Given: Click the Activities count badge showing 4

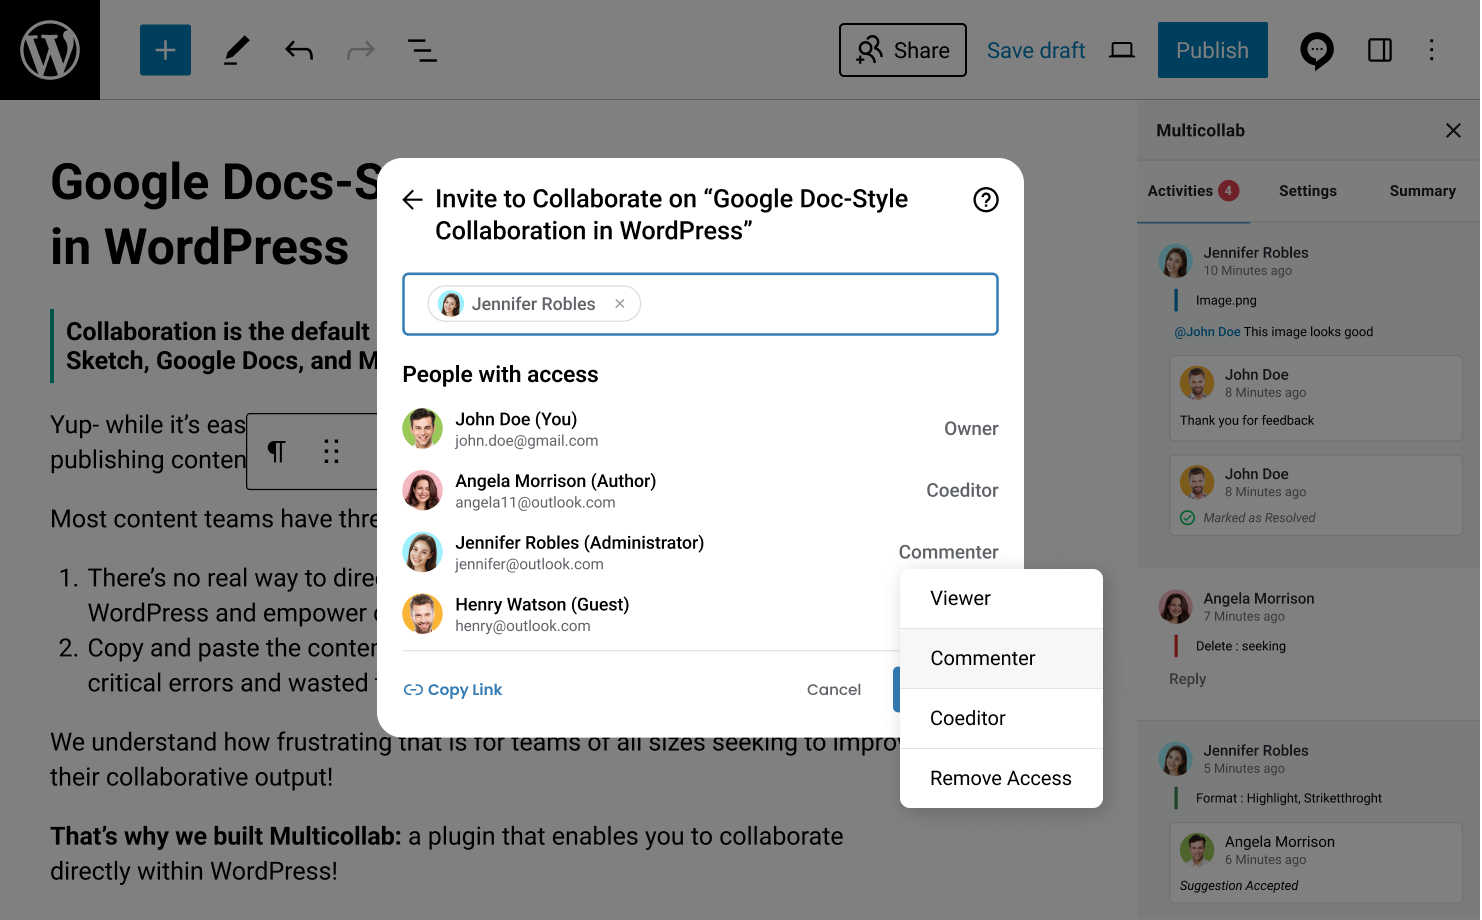Looking at the screenshot, I should [1228, 191].
